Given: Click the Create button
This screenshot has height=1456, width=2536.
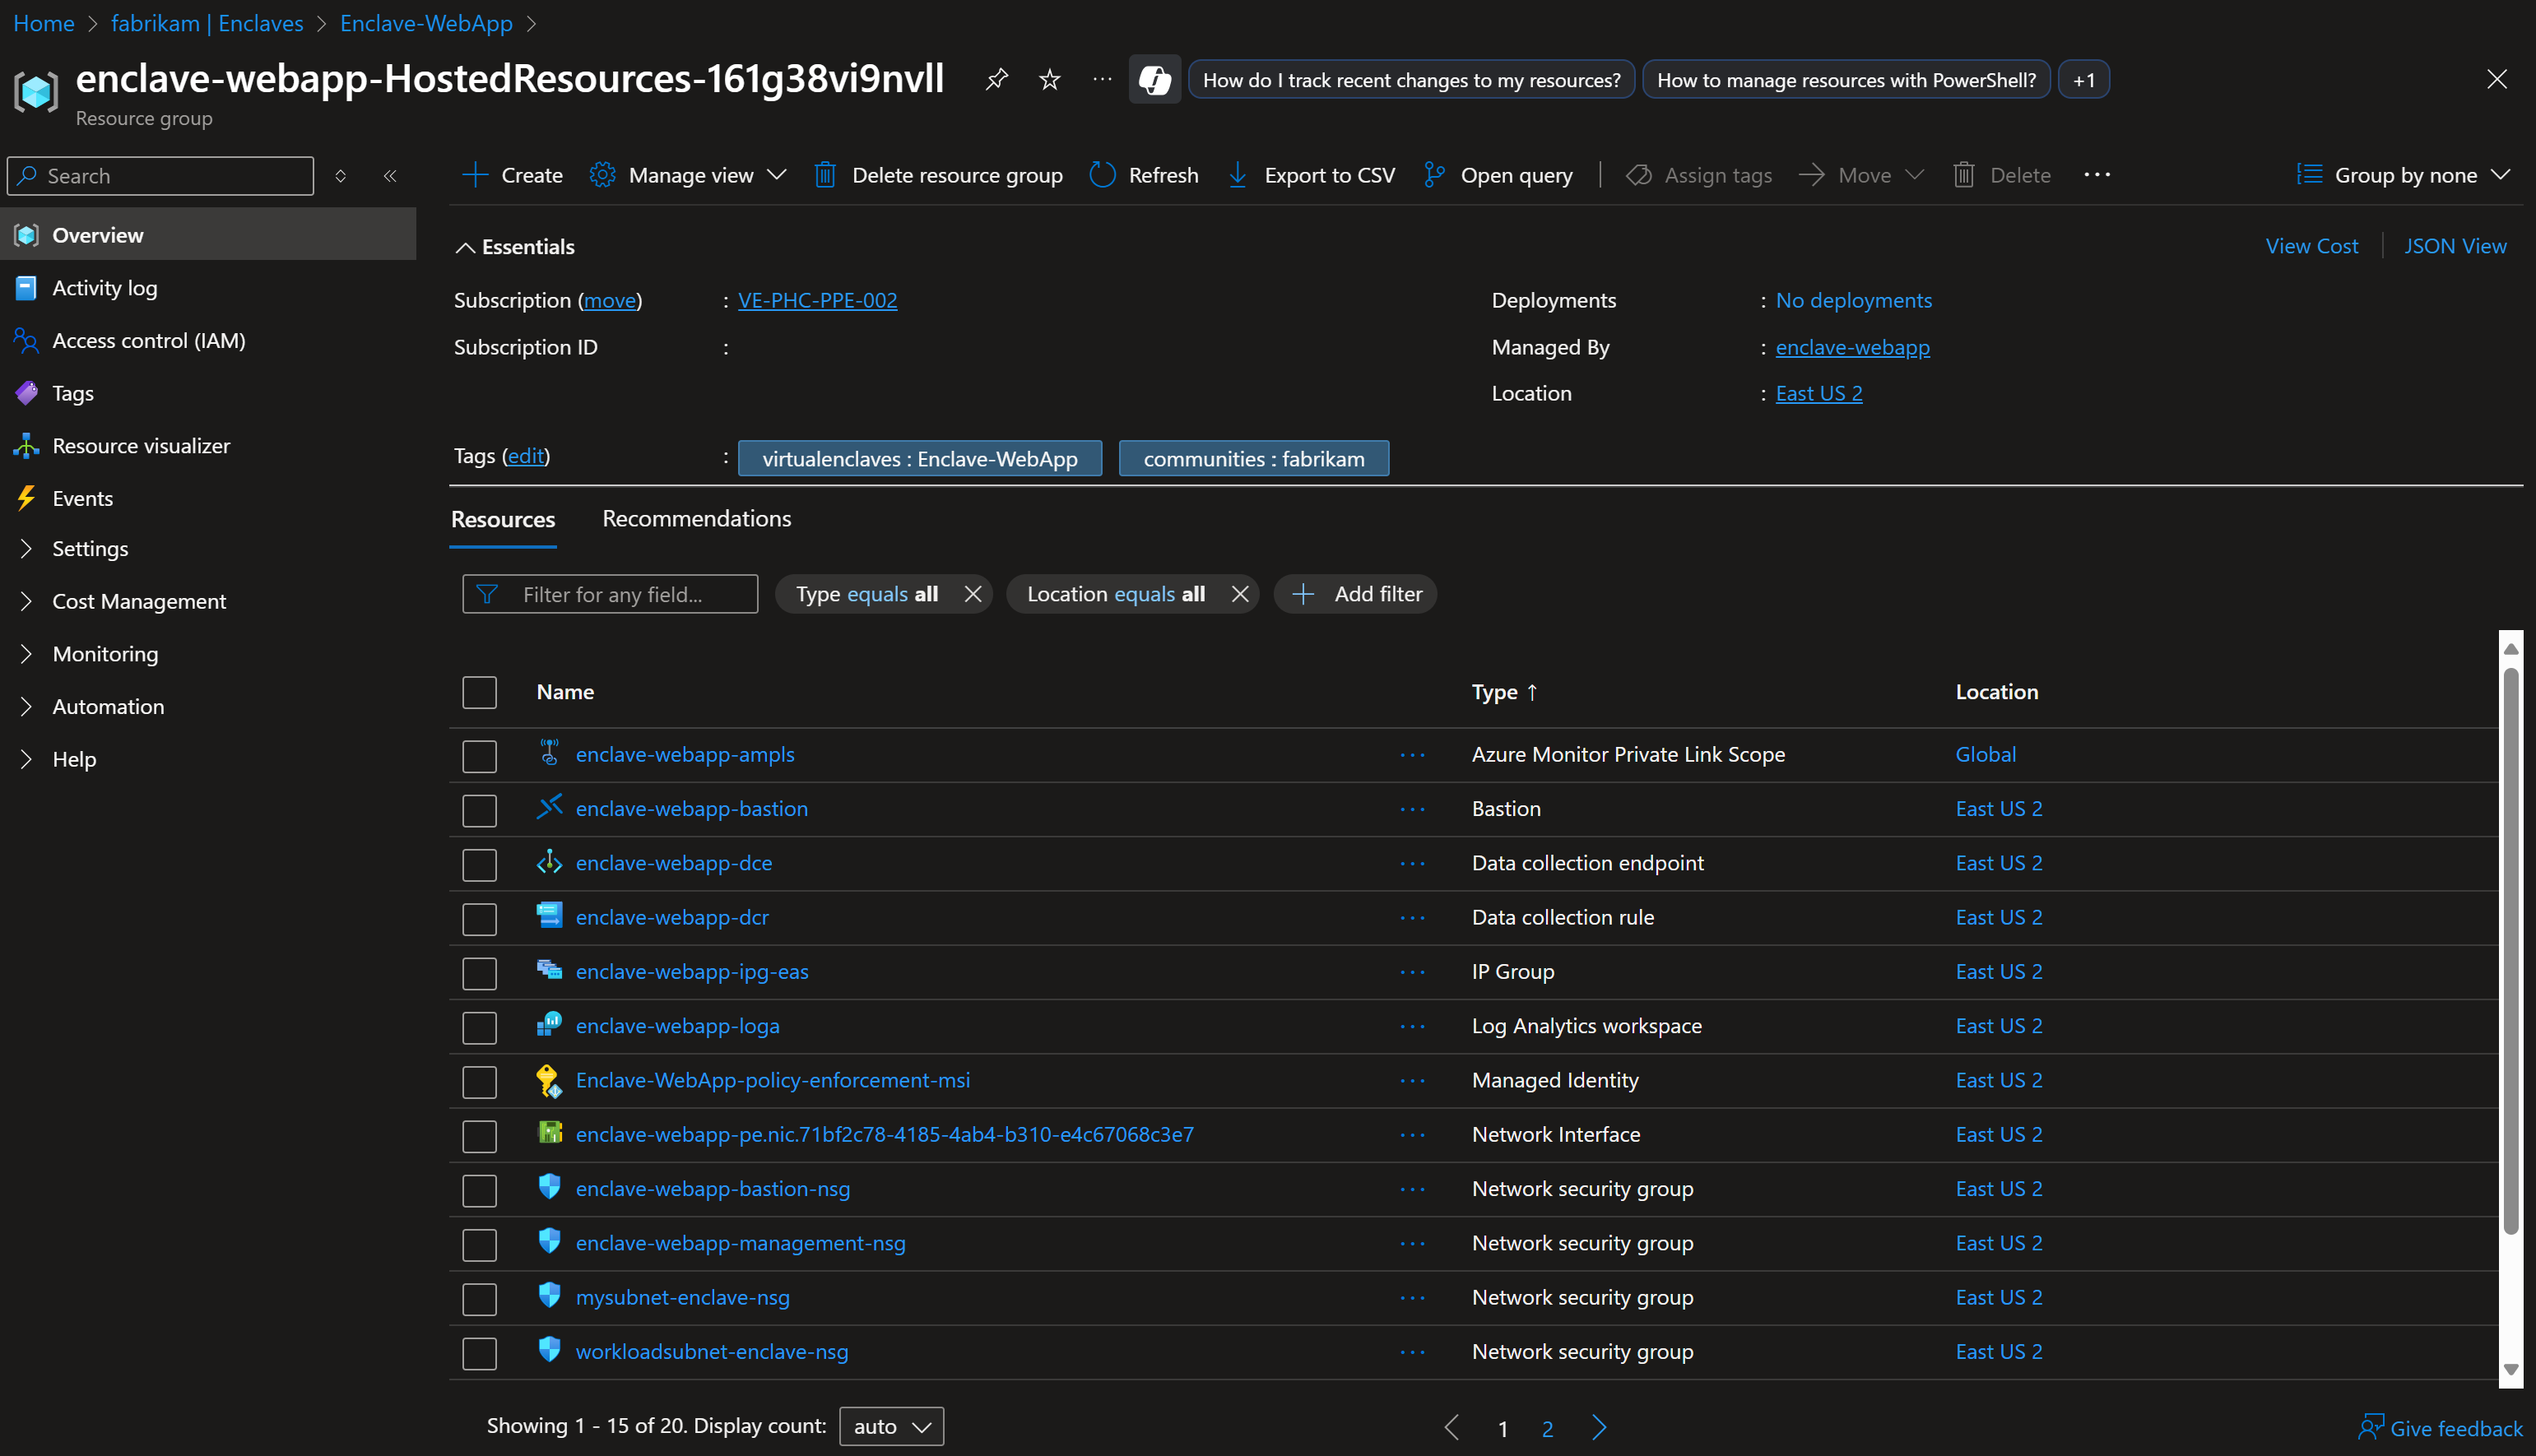Looking at the screenshot, I should tap(513, 175).
